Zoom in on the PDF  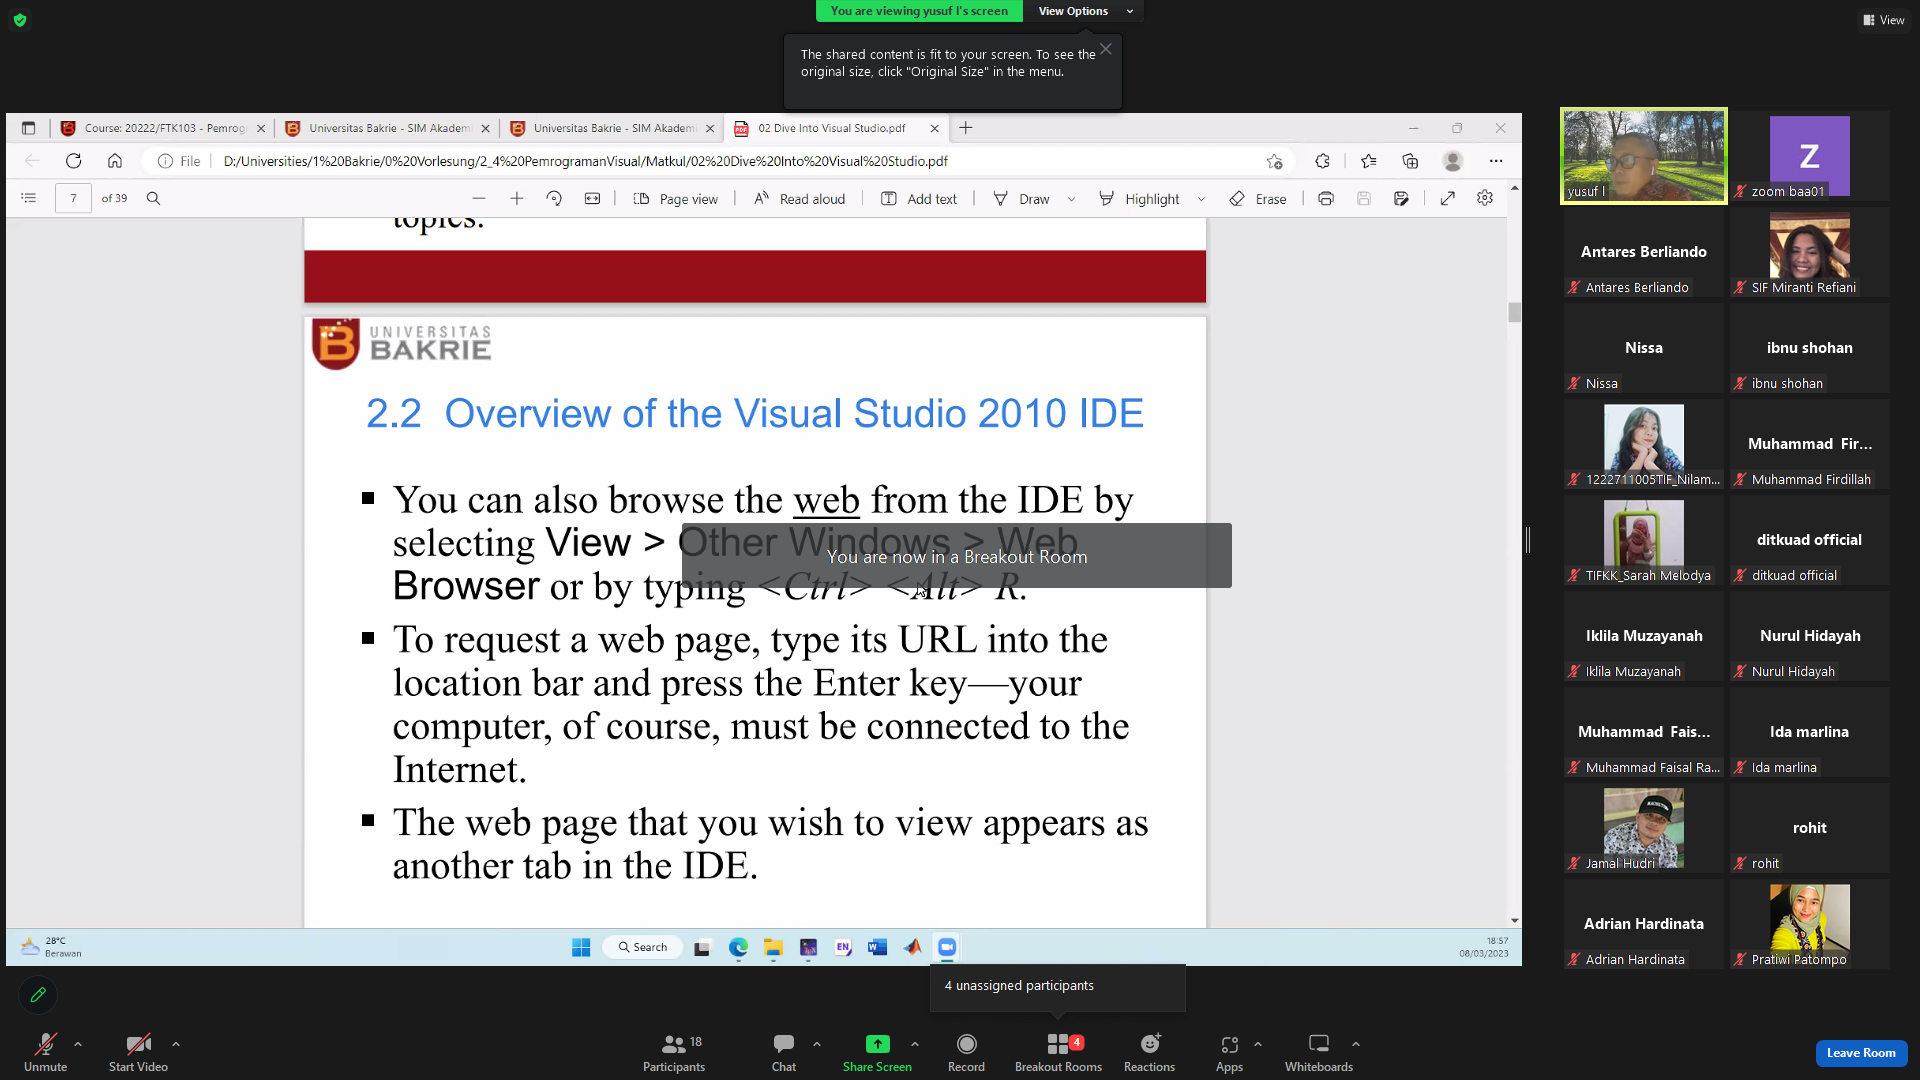point(517,198)
